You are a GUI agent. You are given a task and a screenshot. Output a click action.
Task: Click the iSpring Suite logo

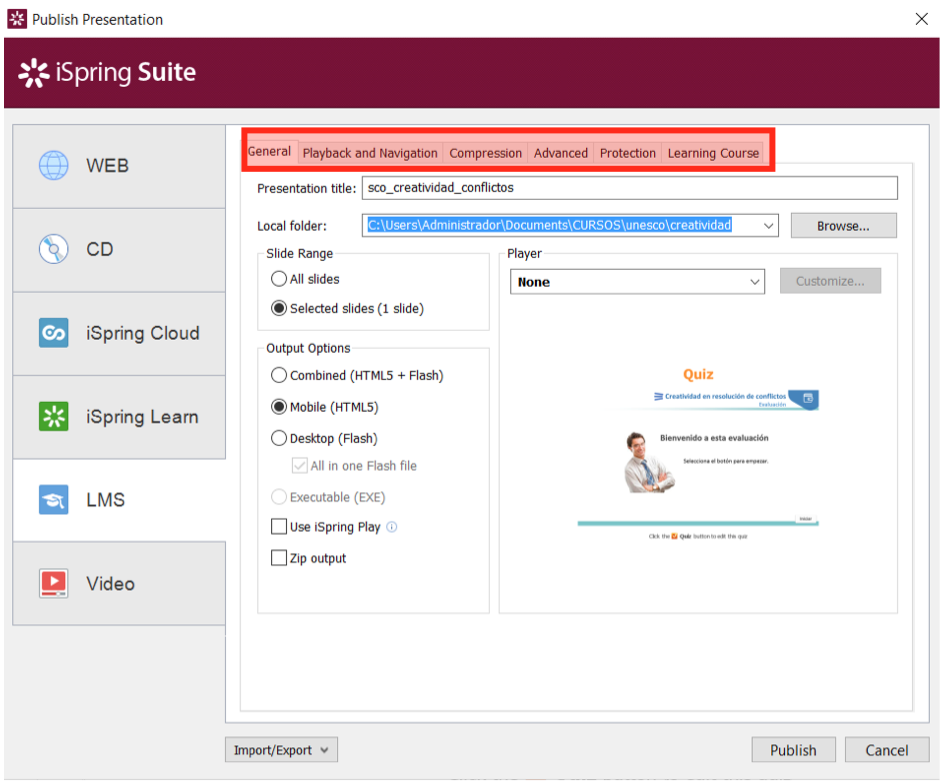(x=107, y=73)
